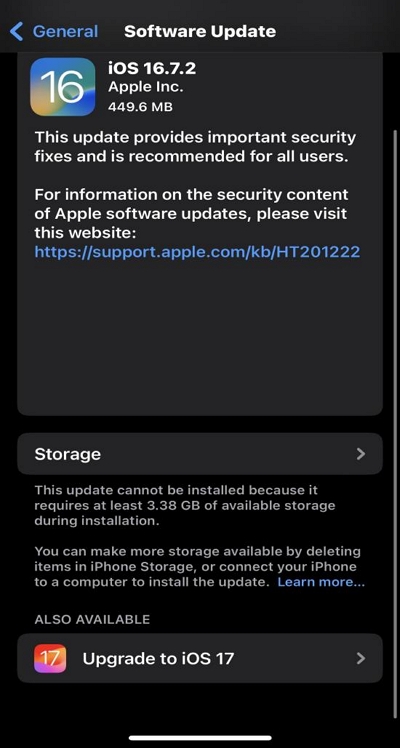Go back to General settings label
The width and height of the screenshot is (400, 748).
pos(65,31)
